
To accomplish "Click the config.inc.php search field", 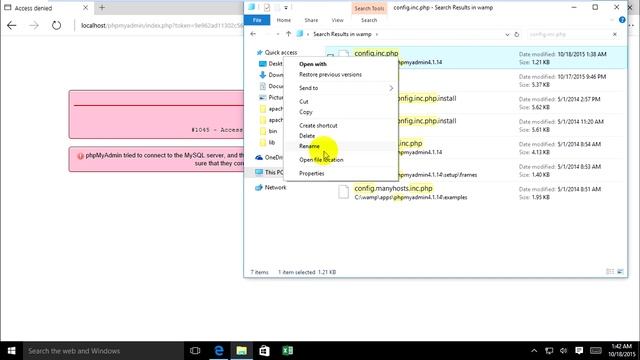I will pos(567,35).
